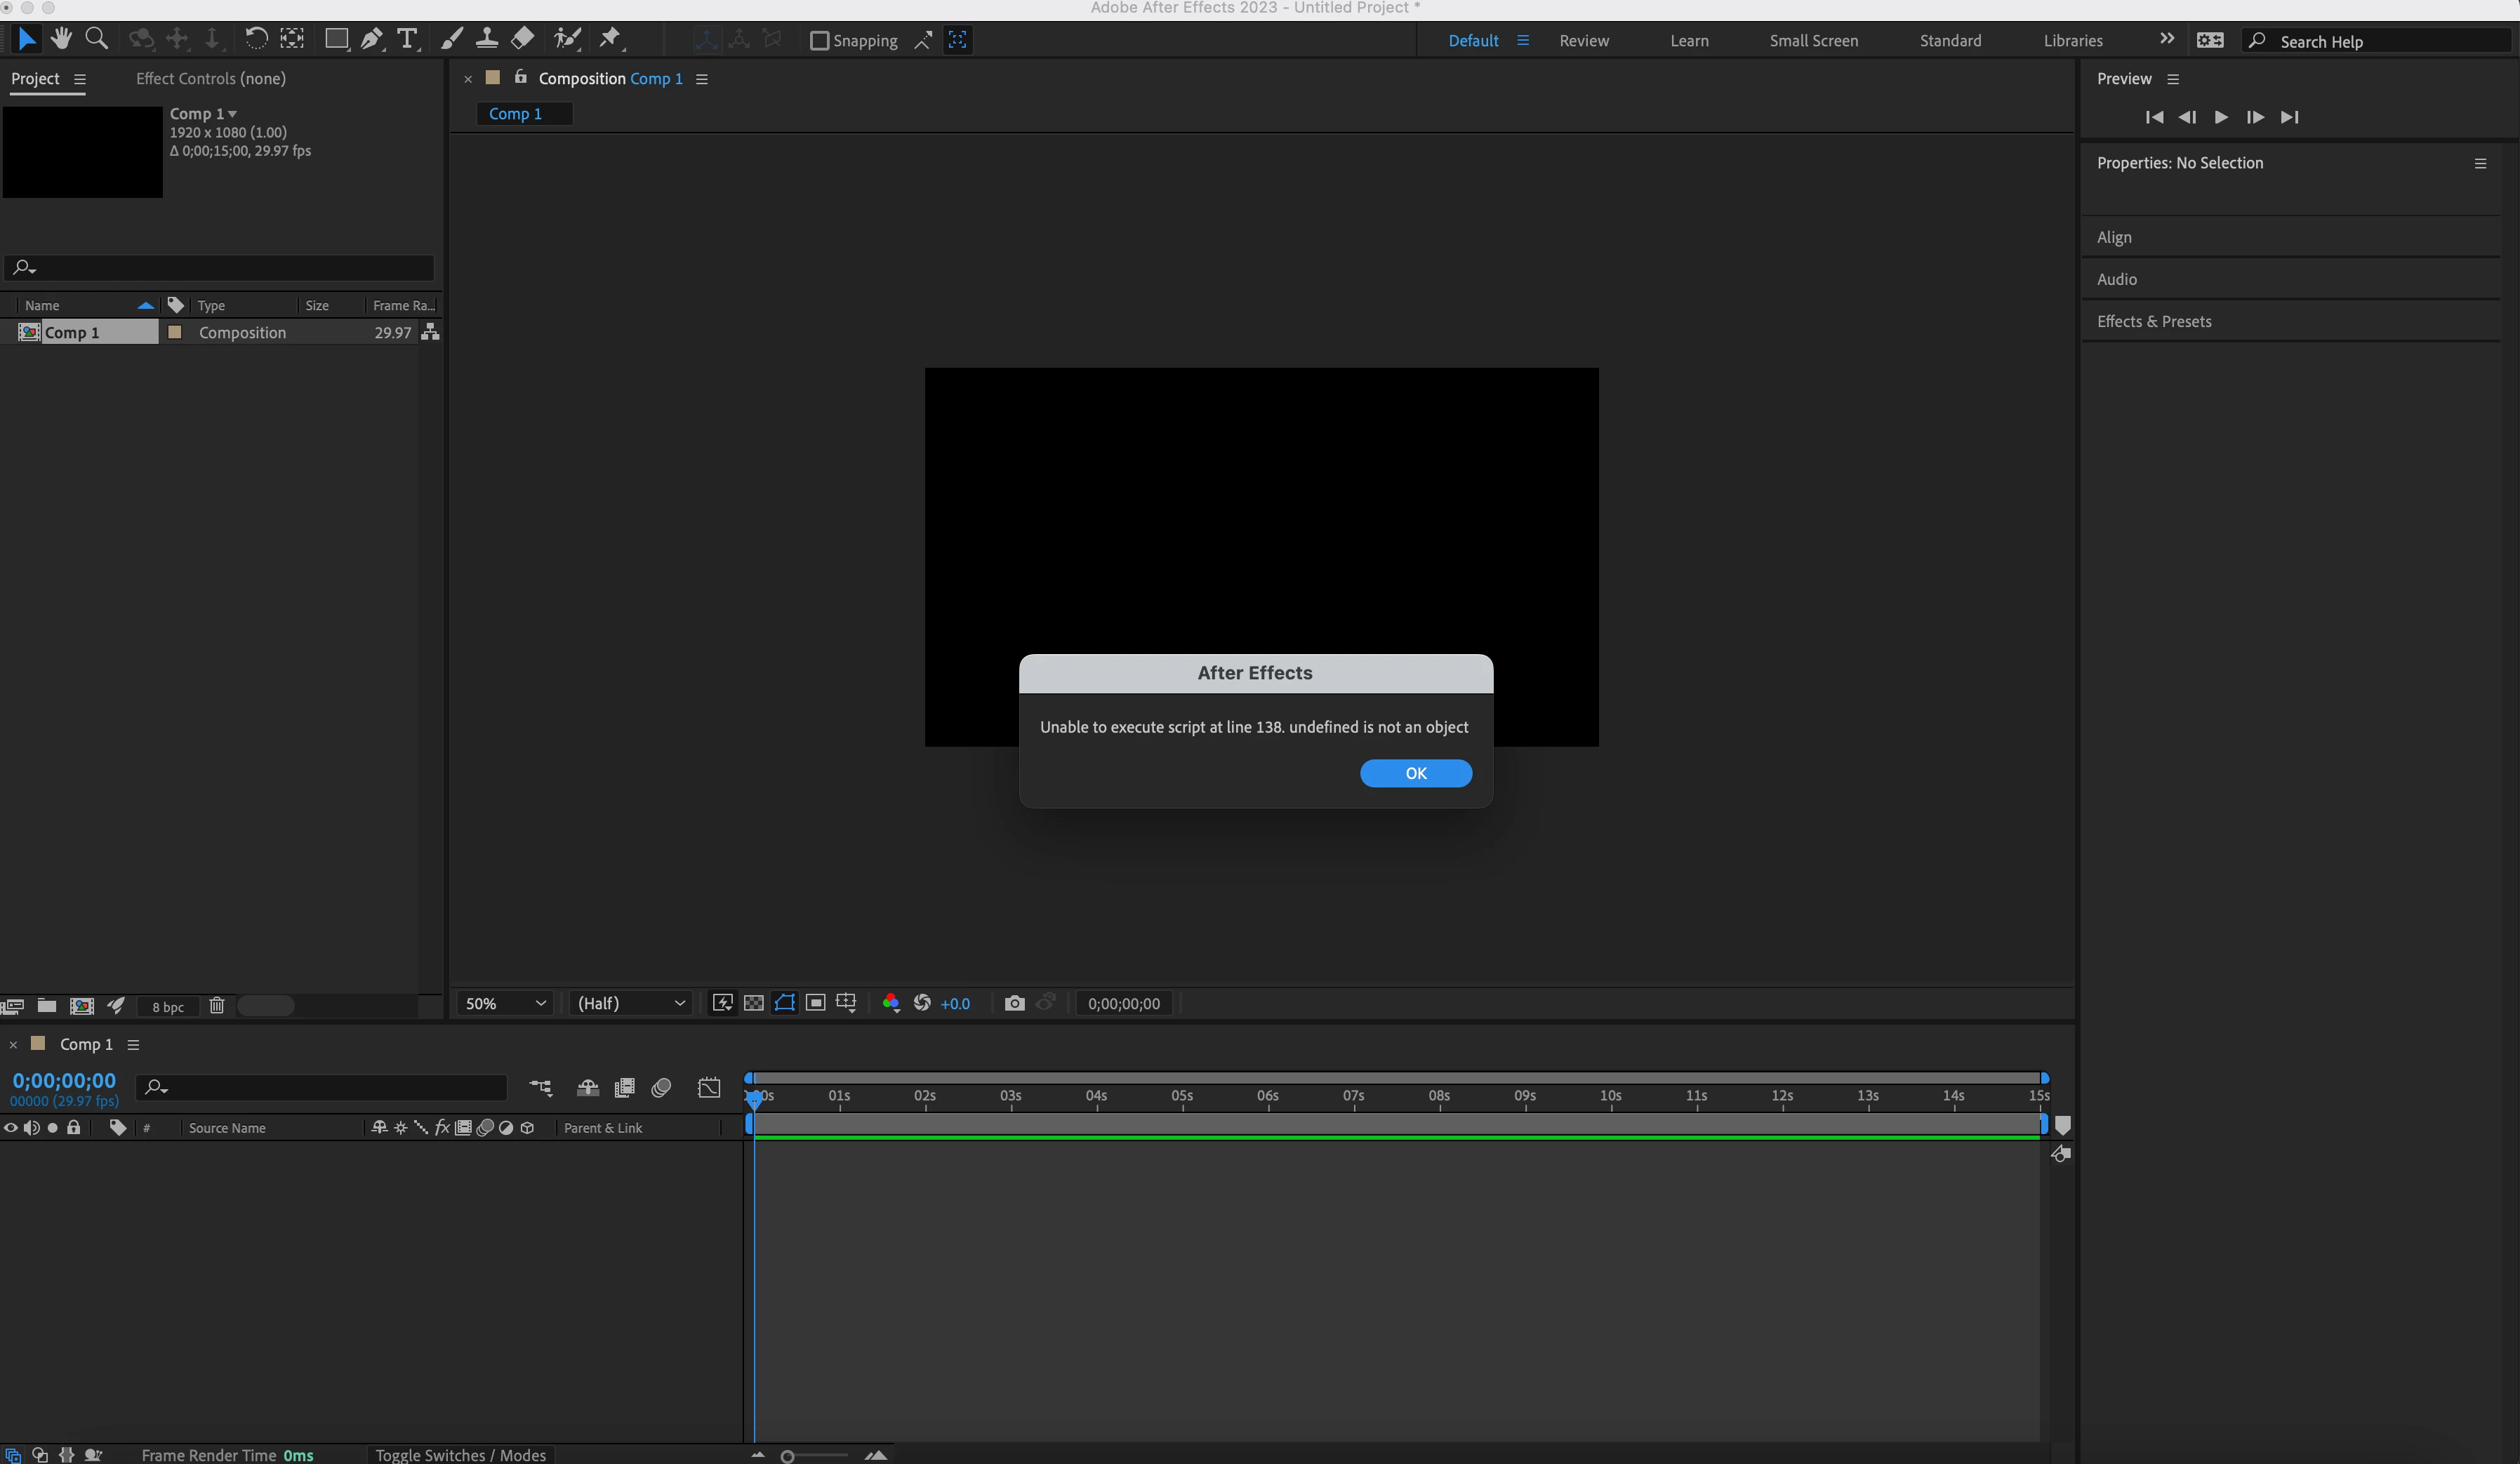Click the timeline zoom slider
Screen dimensions: 2520x1464
788,1456
